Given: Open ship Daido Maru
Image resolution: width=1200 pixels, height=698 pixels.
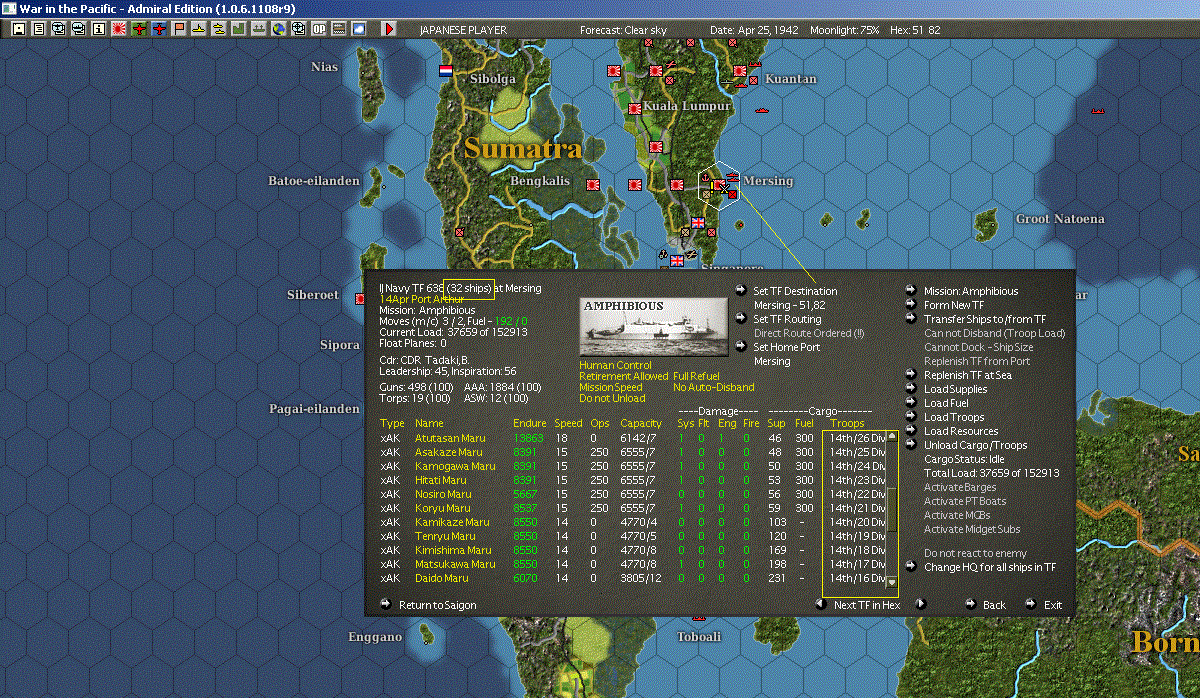Looking at the screenshot, I should [x=441, y=578].
